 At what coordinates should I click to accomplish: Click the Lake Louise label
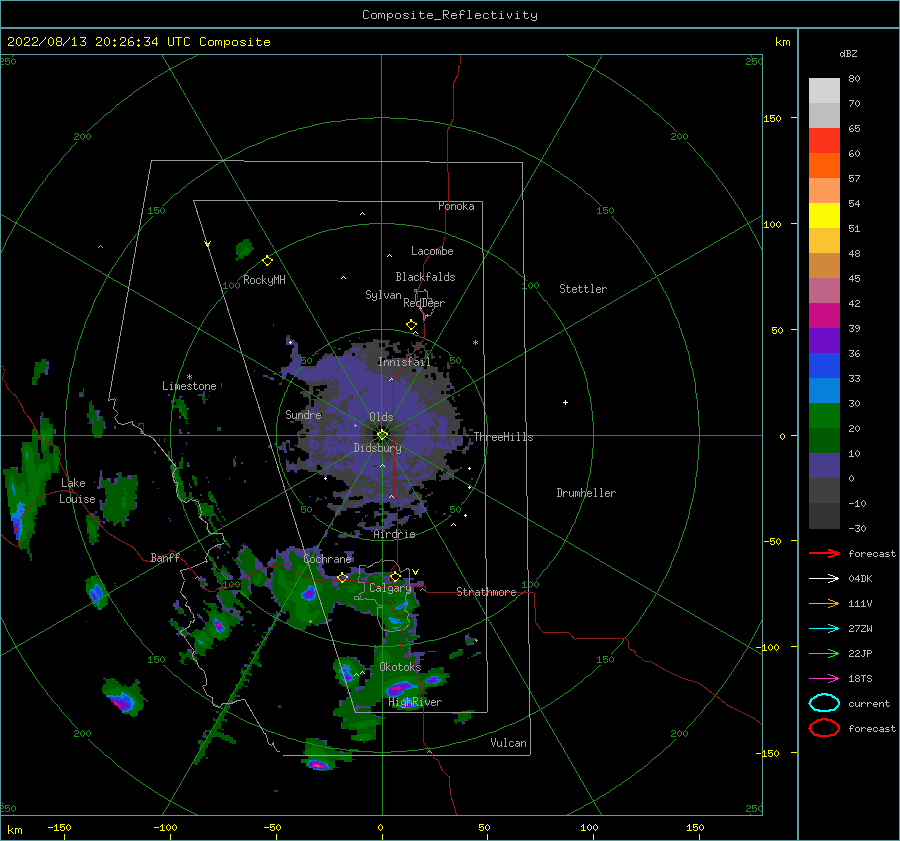[x=77, y=491]
